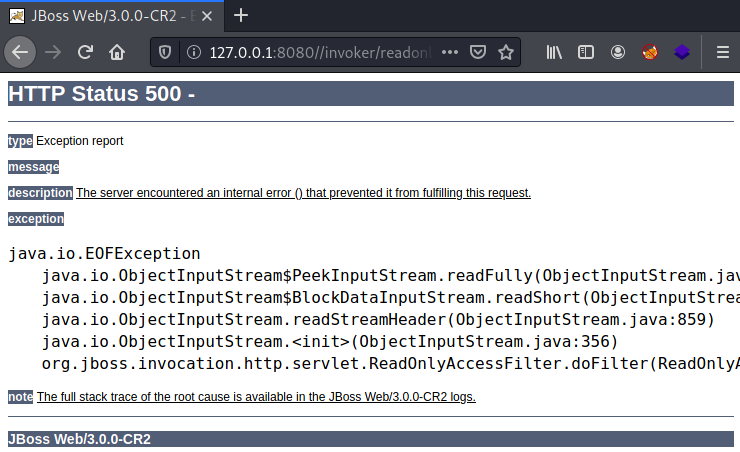This screenshot has width=740, height=452.
Task: Click the BlockDataInputStream.readShort stack line
Action: pos(391,297)
